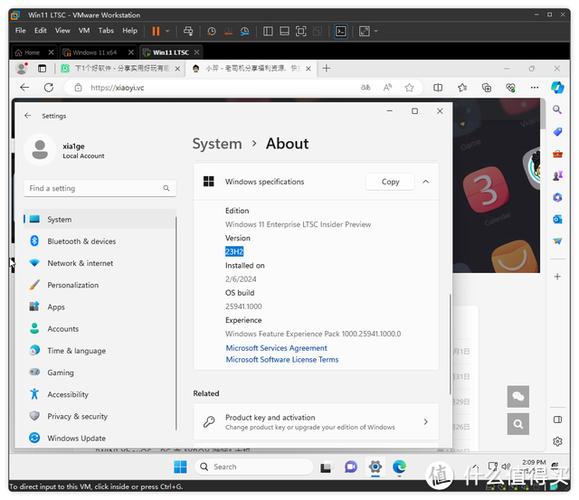The width and height of the screenshot is (579, 500).
Task: Expand Product key and activation
Action: (316, 422)
